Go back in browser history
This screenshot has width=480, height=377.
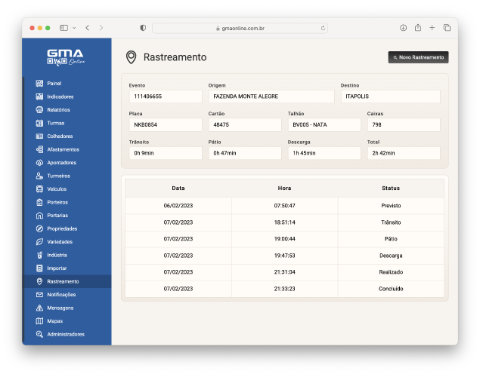point(87,28)
